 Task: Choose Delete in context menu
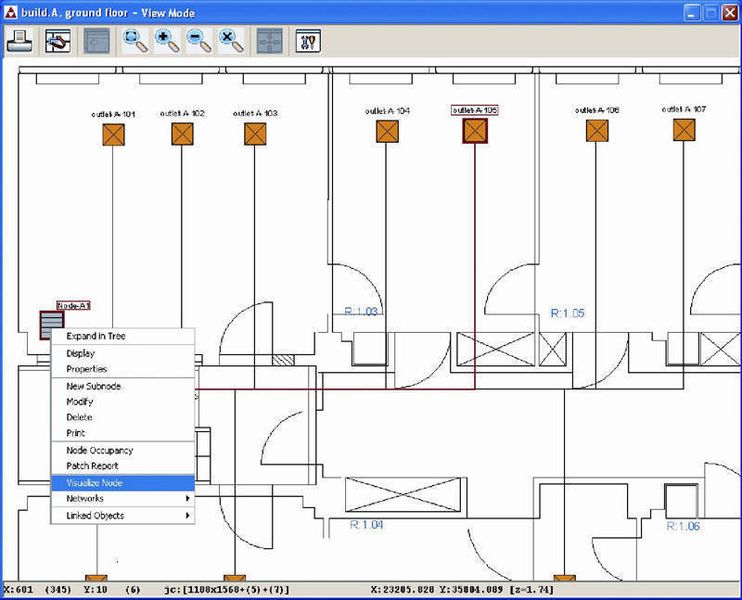click(x=123, y=417)
